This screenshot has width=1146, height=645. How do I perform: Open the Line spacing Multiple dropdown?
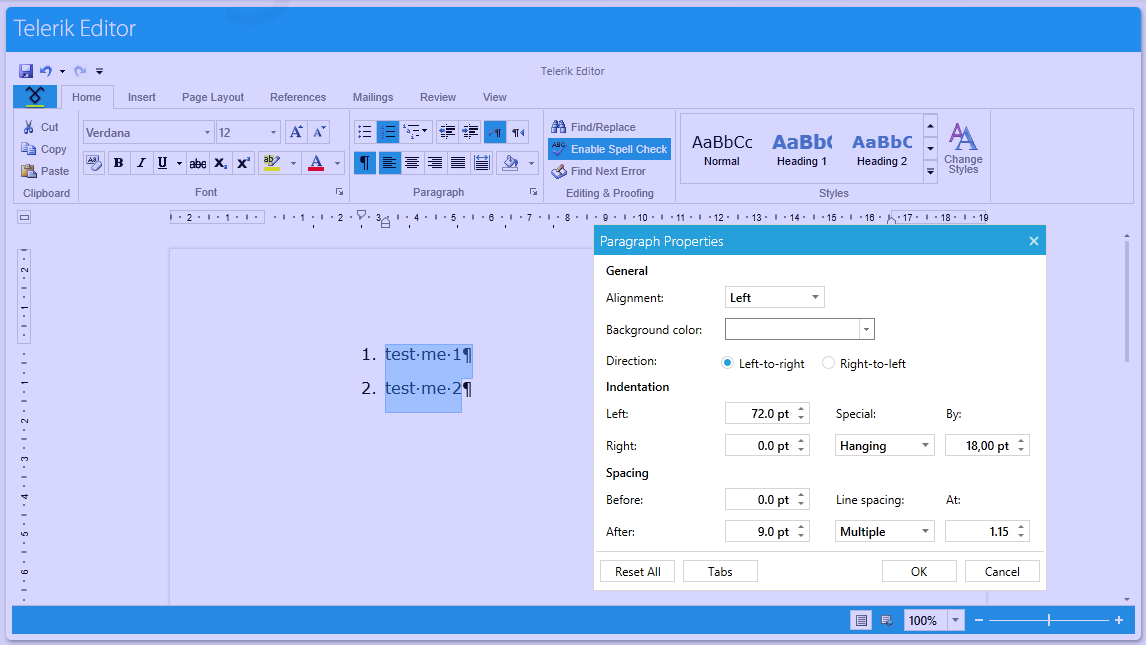click(x=885, y=531)
